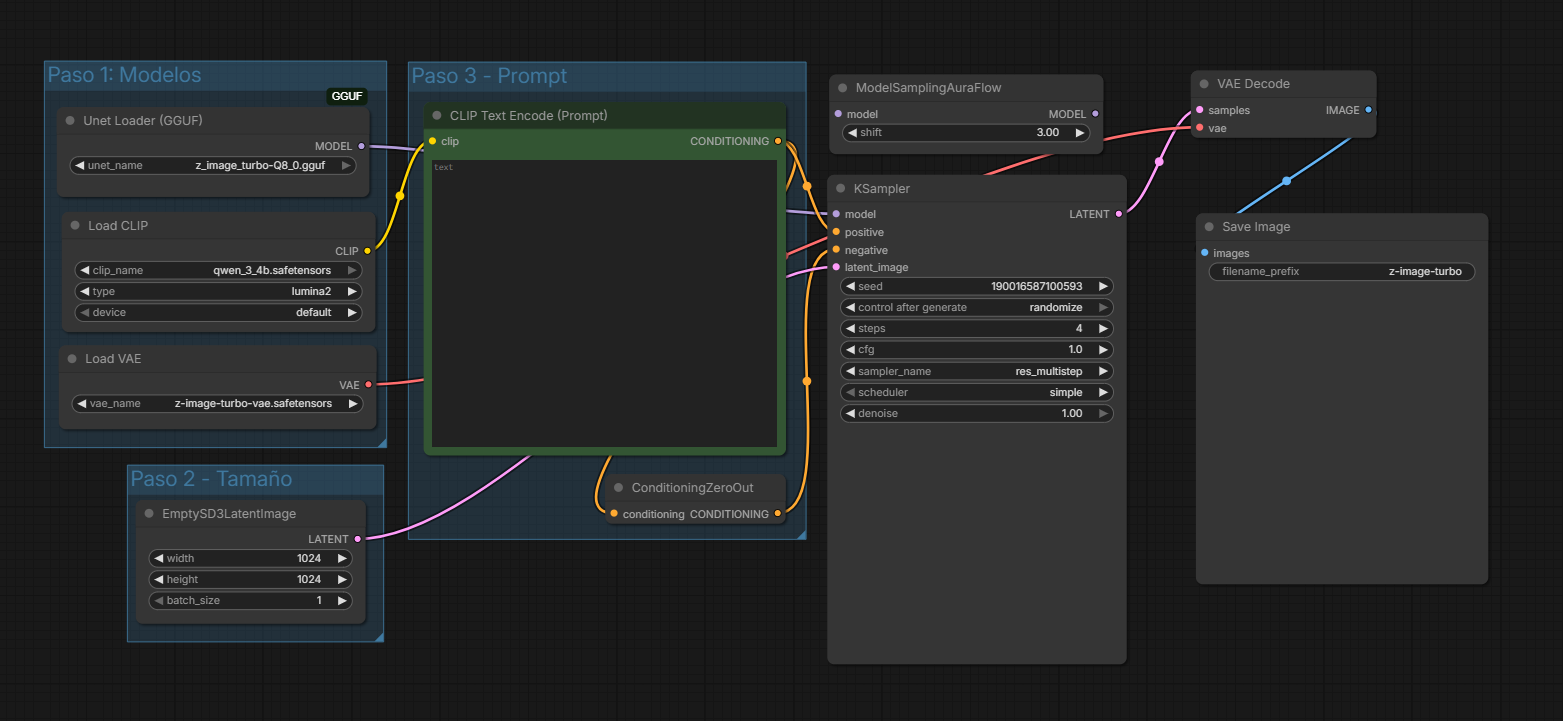This screenshot has height=721, width=1563.
Task: Collapse the ConditioningZeroOut node
Action: 619,487
